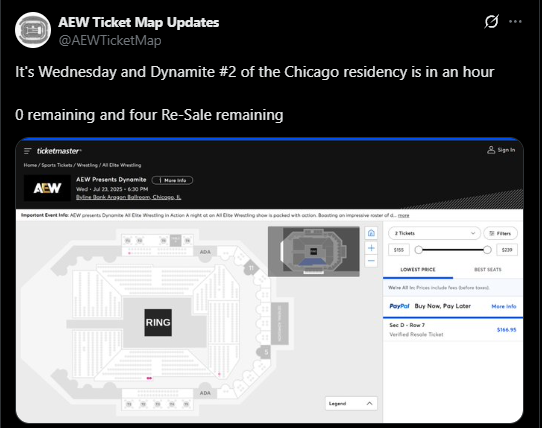Click the Sign In user icon

pos(491,150)
